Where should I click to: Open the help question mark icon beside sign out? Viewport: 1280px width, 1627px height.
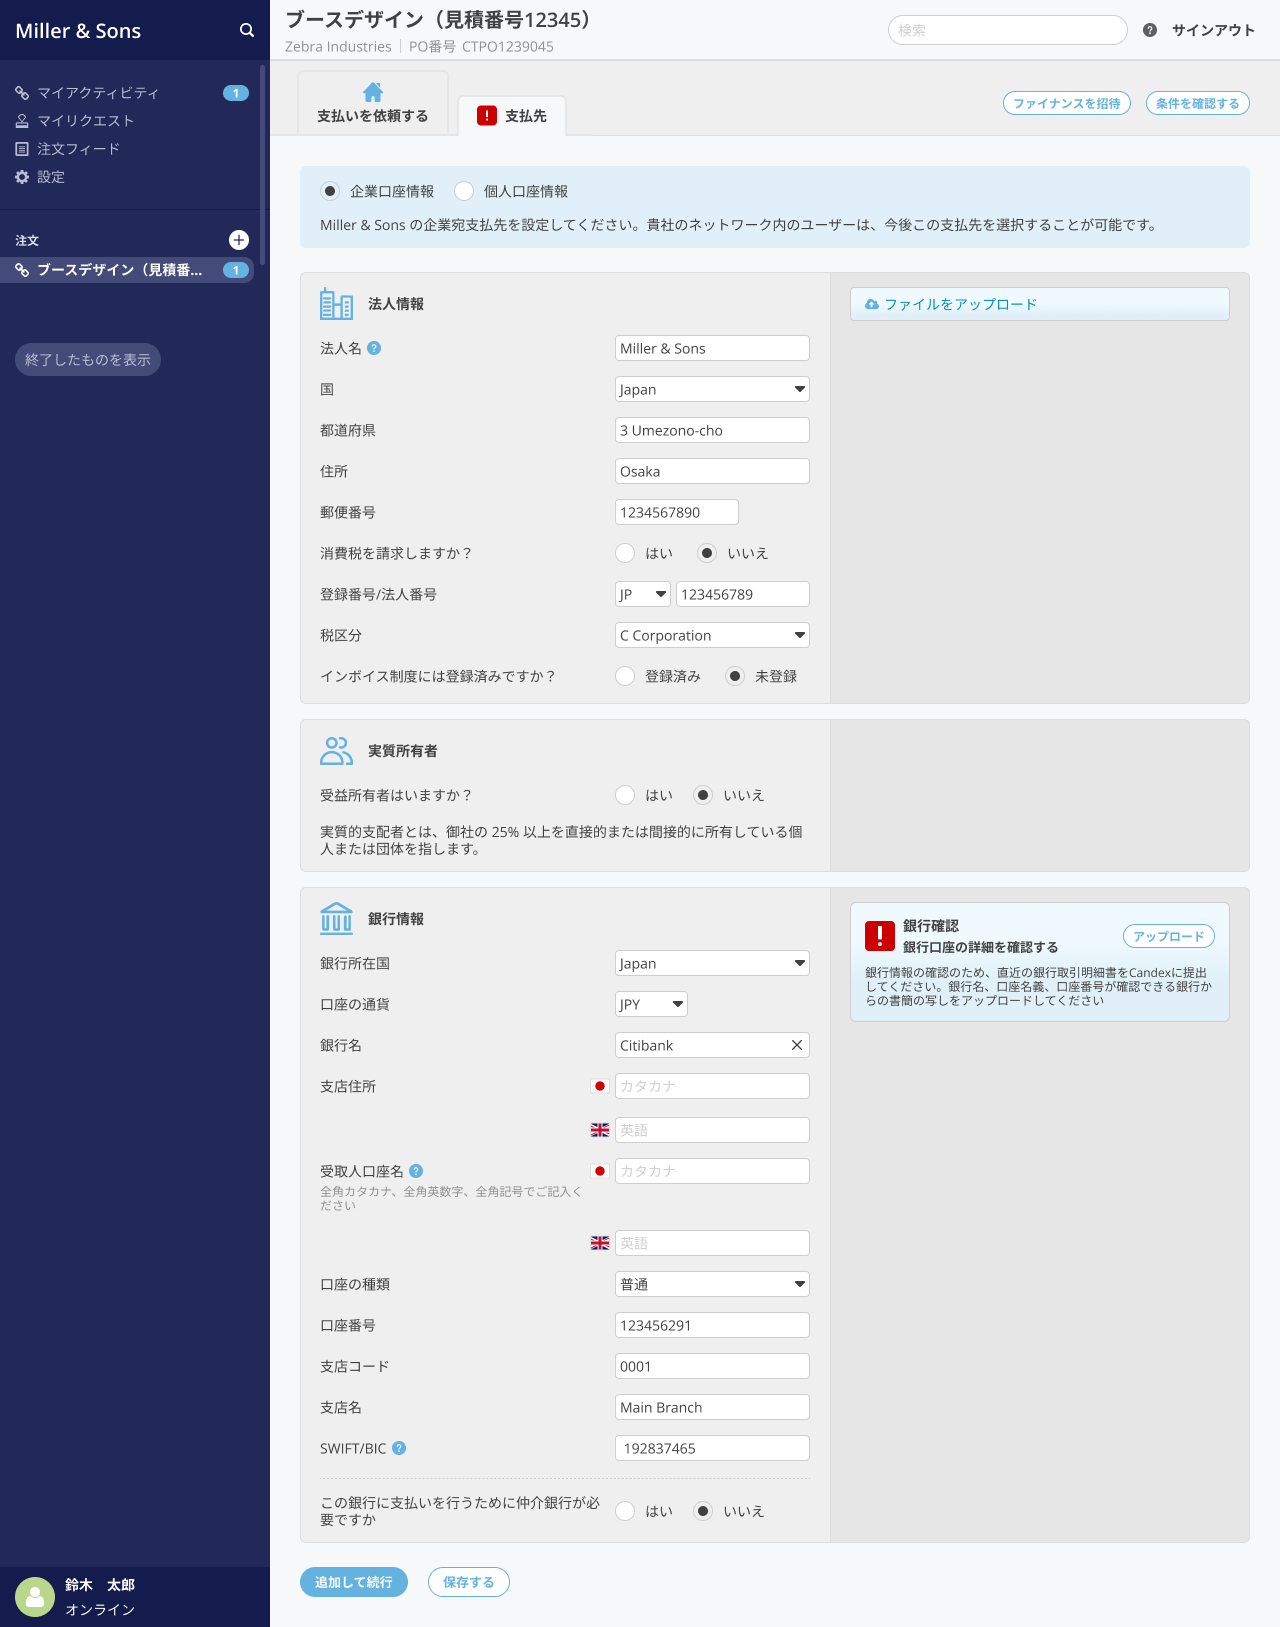coord(1150,30)
